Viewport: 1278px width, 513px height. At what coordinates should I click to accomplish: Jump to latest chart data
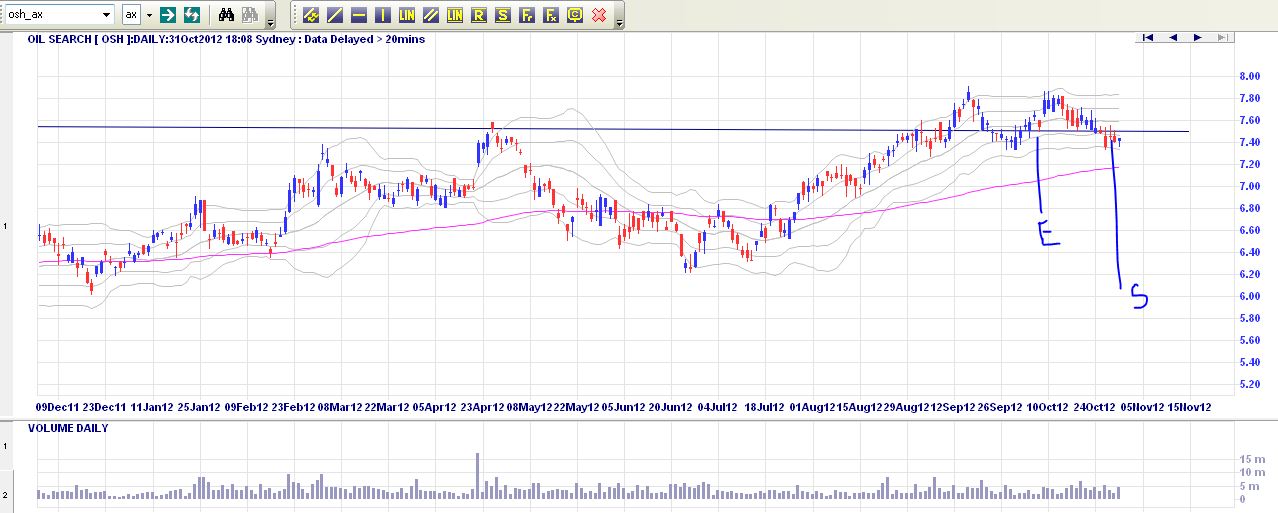click(x=1222, y=37)
